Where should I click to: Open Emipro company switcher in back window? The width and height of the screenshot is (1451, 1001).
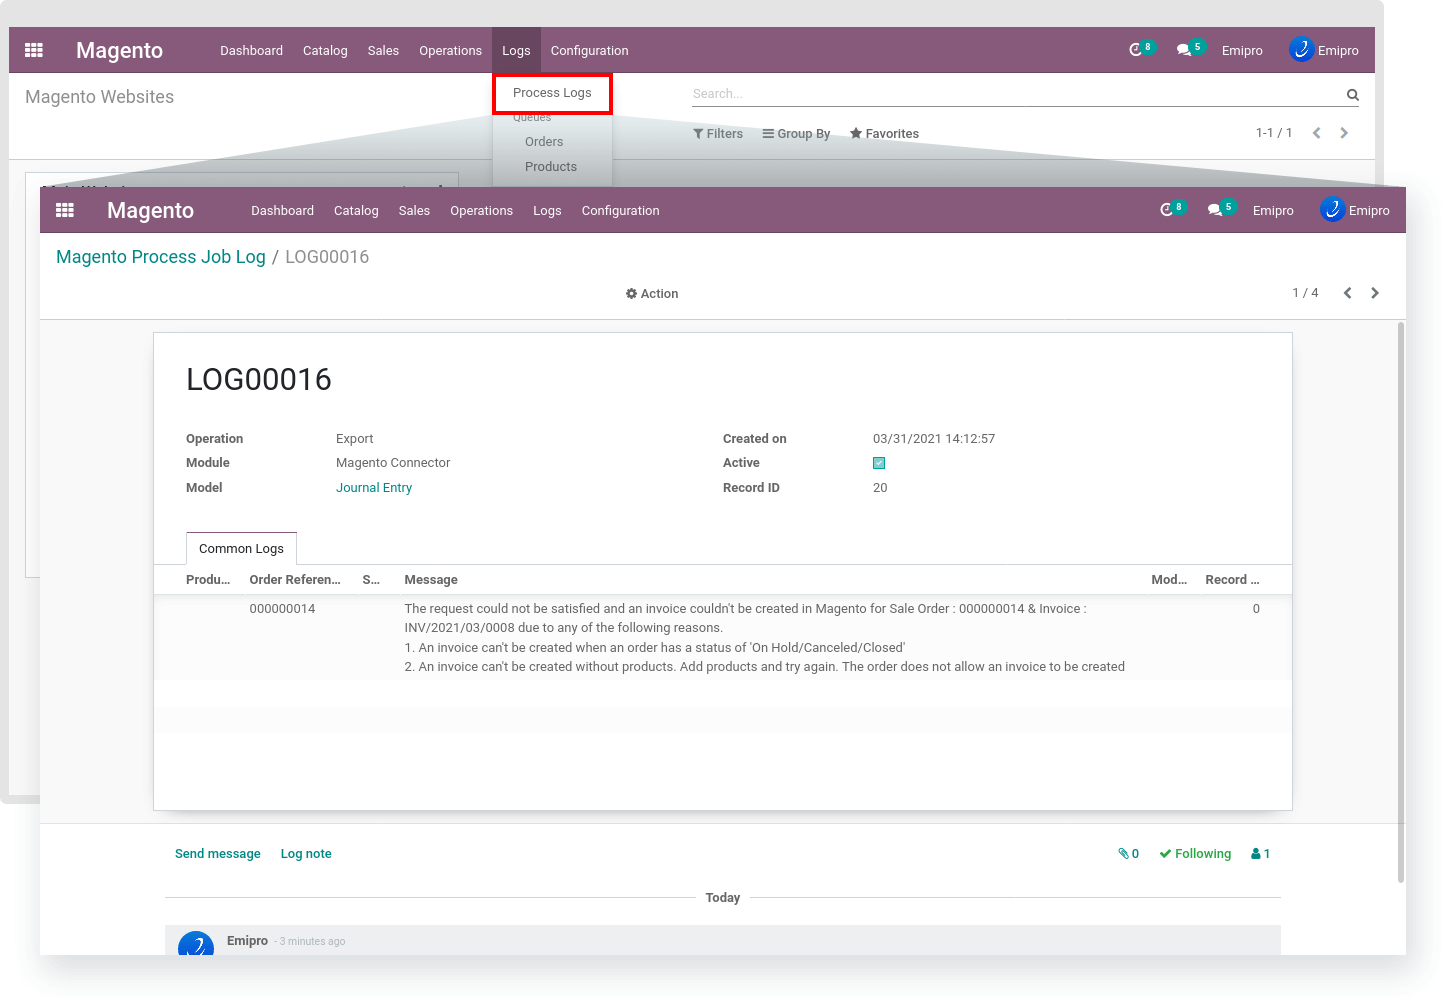[1242, 51]
